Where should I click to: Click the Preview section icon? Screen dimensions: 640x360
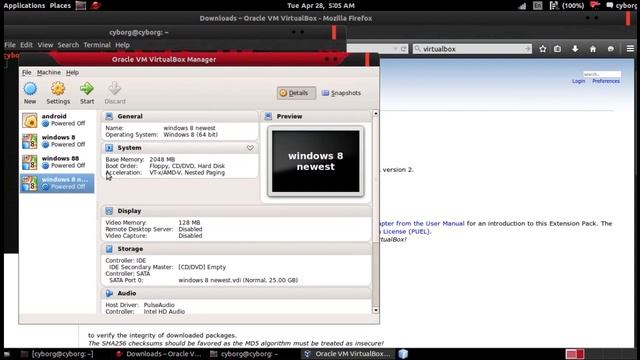(x=268, y=116)
